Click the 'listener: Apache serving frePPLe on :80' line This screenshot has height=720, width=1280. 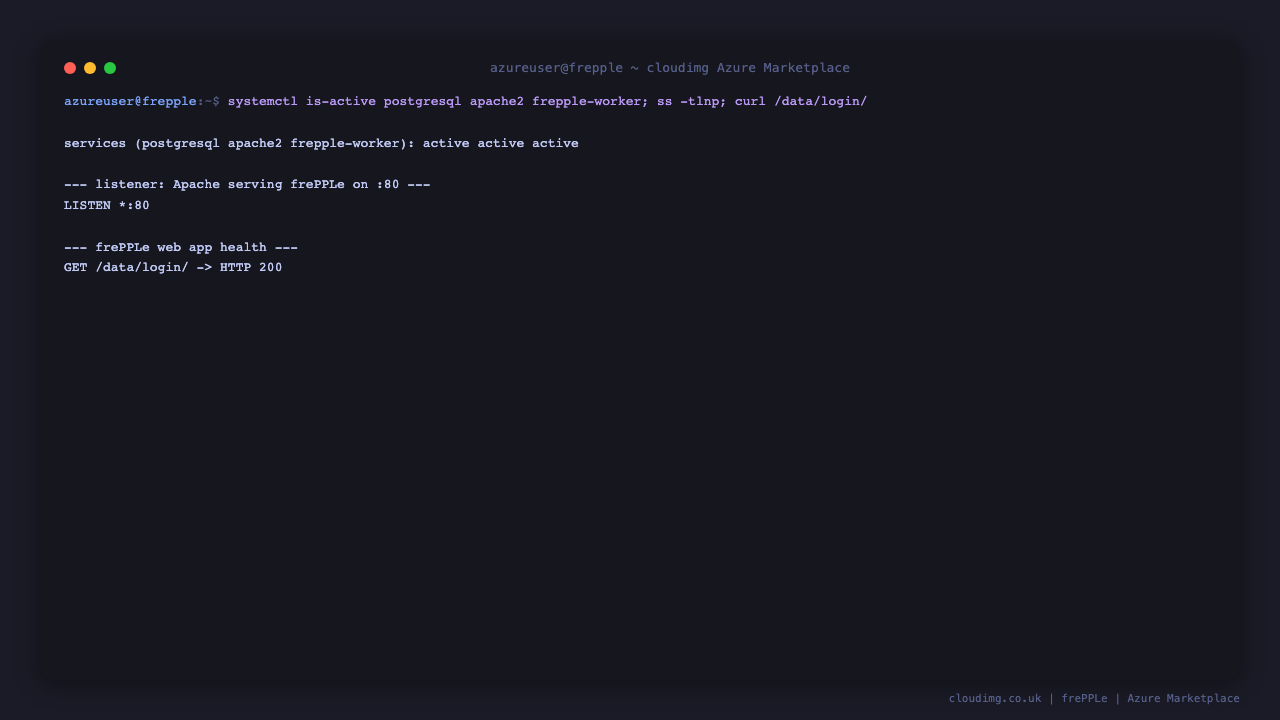point(247,185)
